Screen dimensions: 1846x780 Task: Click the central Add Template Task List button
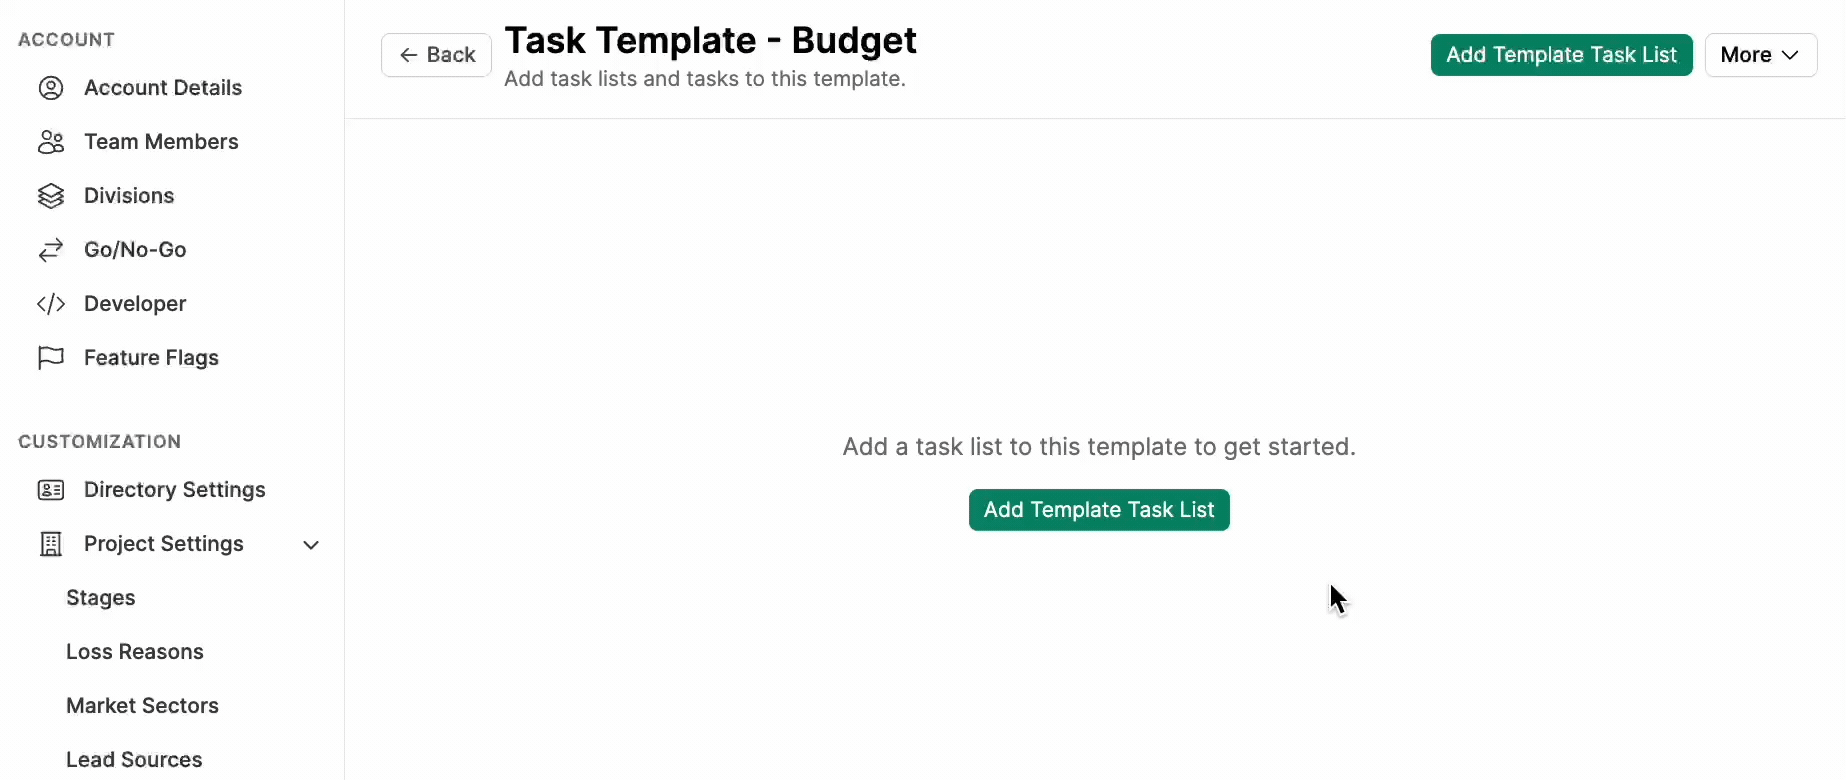[1098, 509]
